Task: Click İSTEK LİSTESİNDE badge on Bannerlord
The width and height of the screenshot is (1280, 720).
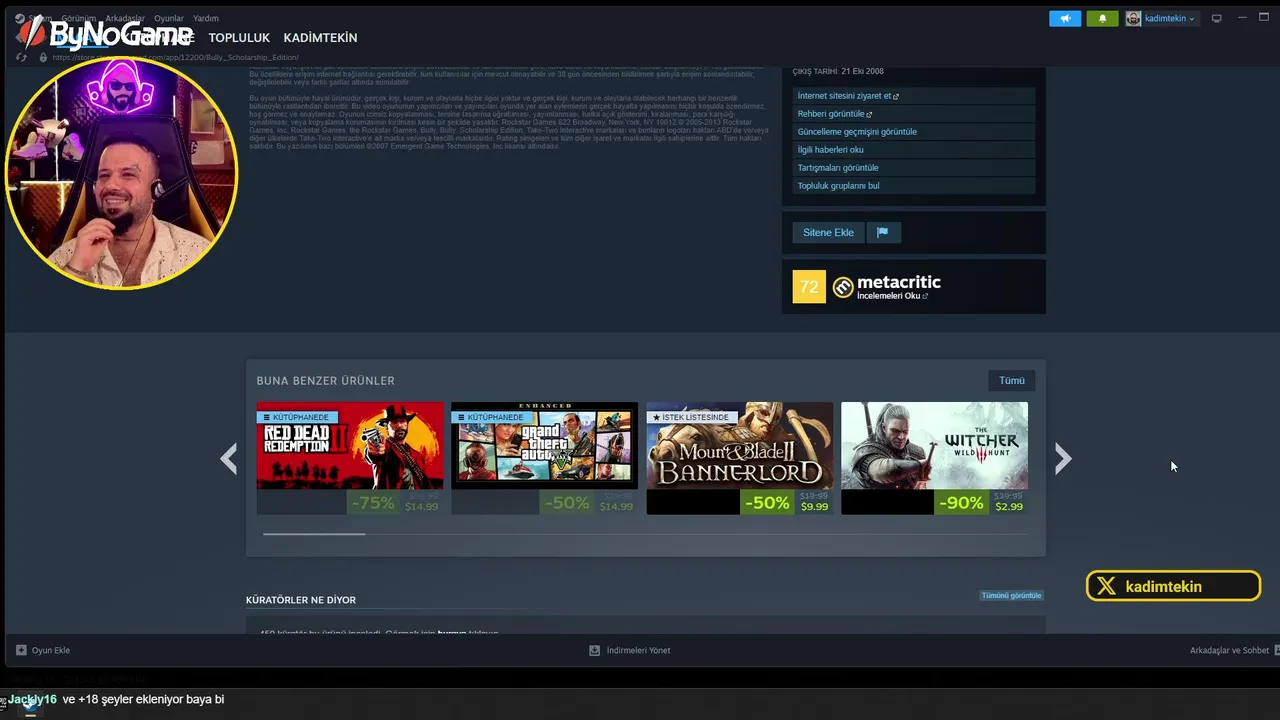Action: click(x=692, y=417)
